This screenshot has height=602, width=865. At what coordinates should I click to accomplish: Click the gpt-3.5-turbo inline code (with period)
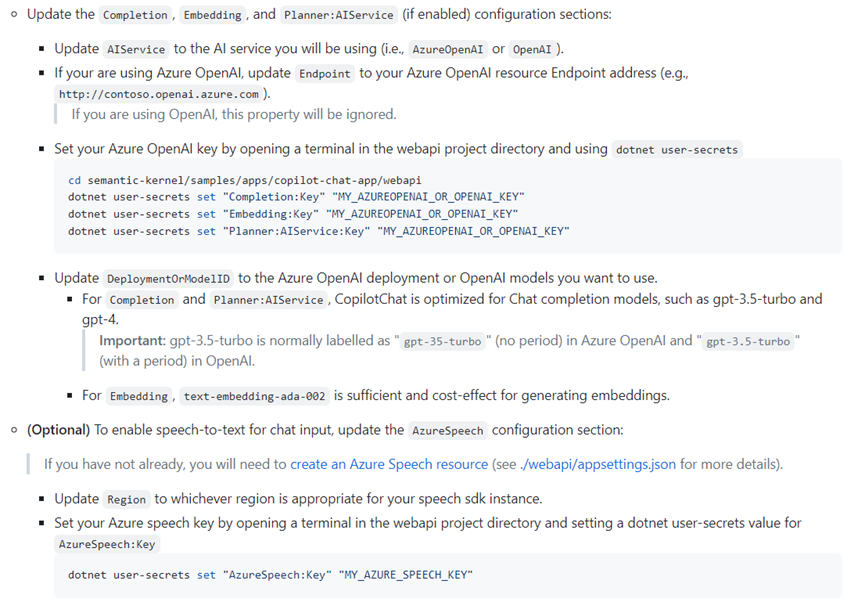[x=748, y=341]
